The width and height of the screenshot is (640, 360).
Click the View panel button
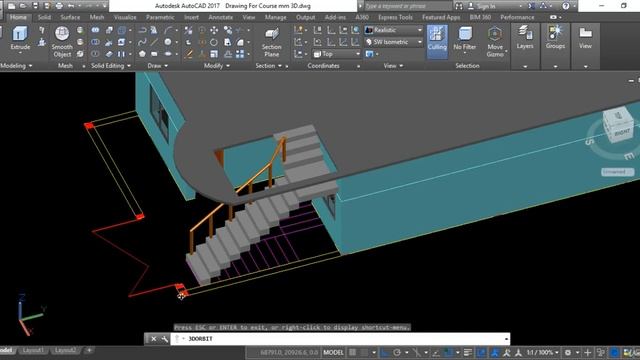coord(585,38)
